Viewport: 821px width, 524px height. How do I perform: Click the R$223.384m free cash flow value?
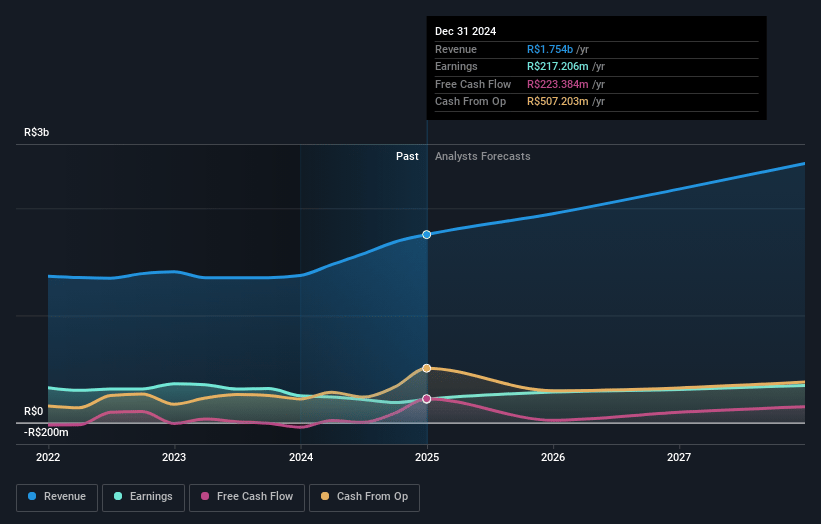click(x=558, y=84)
